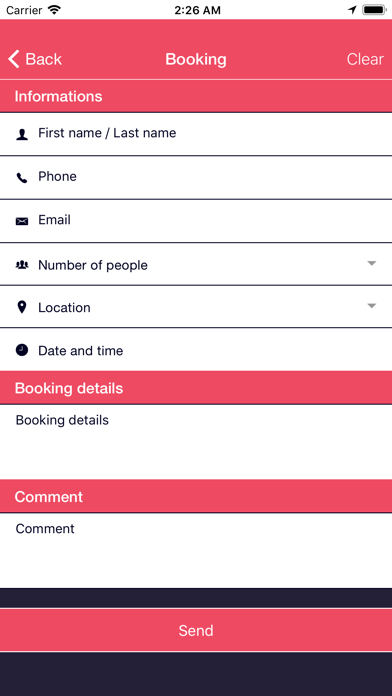Tap the phone handset icon
Viewport: 392px width, 696px height.
pos(22,178)
